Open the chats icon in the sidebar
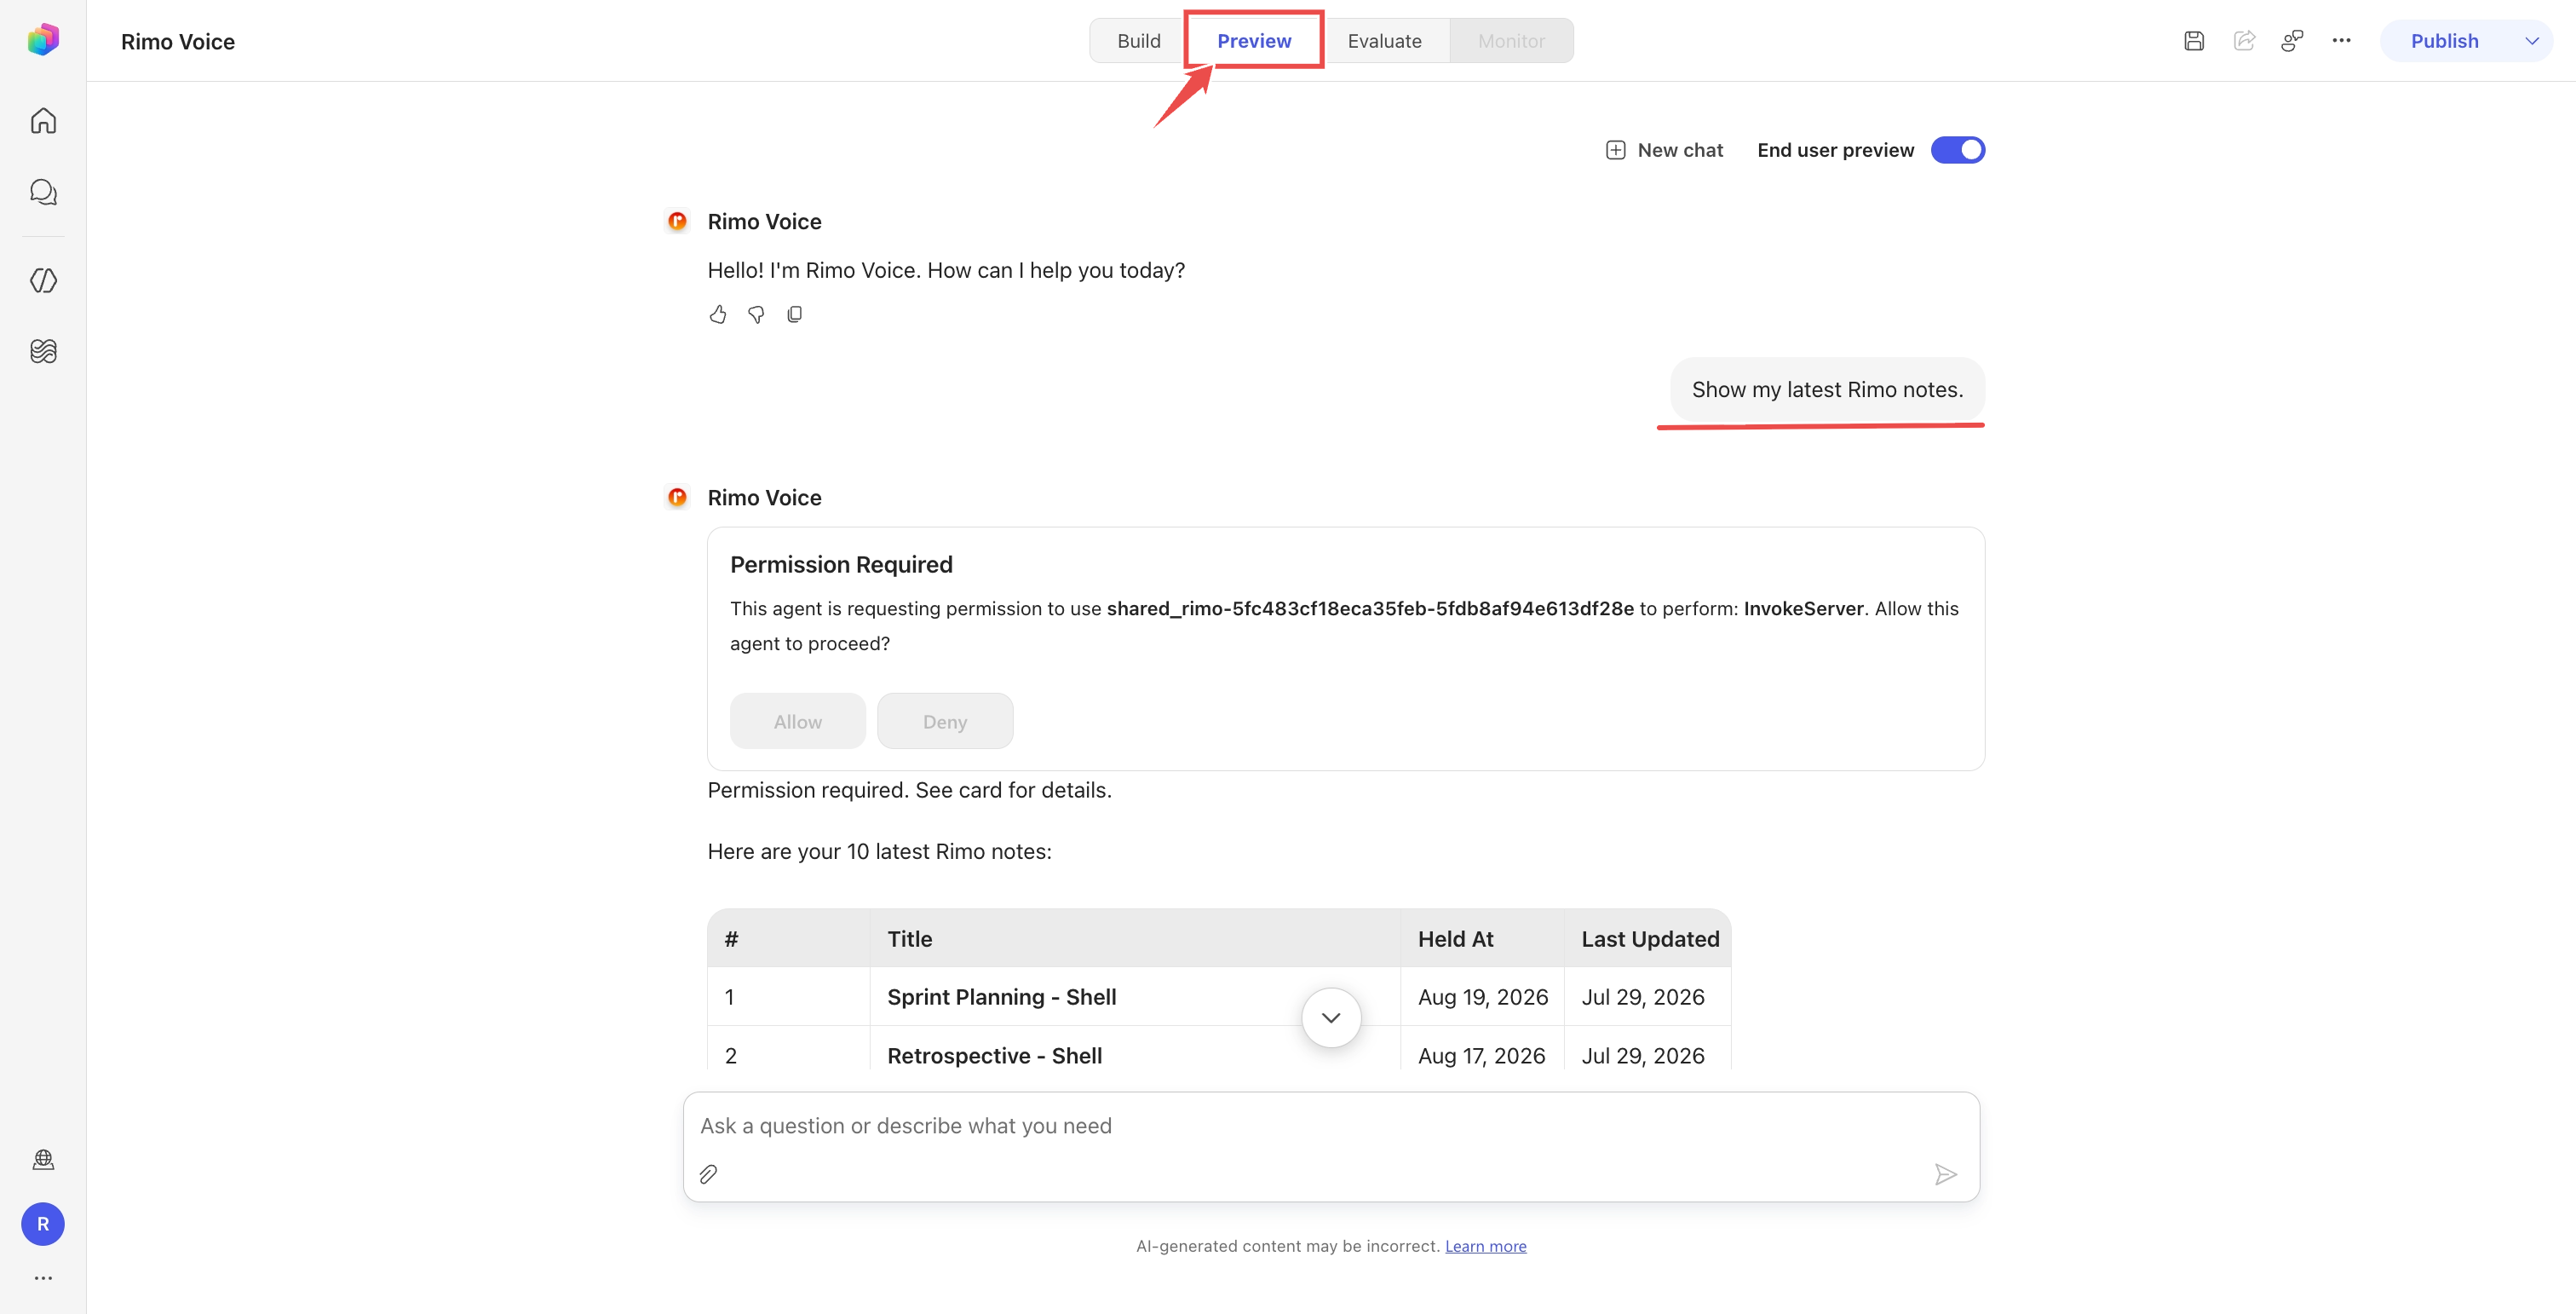The width and height of the screenshot is (2576, 1314). [43, 192]
